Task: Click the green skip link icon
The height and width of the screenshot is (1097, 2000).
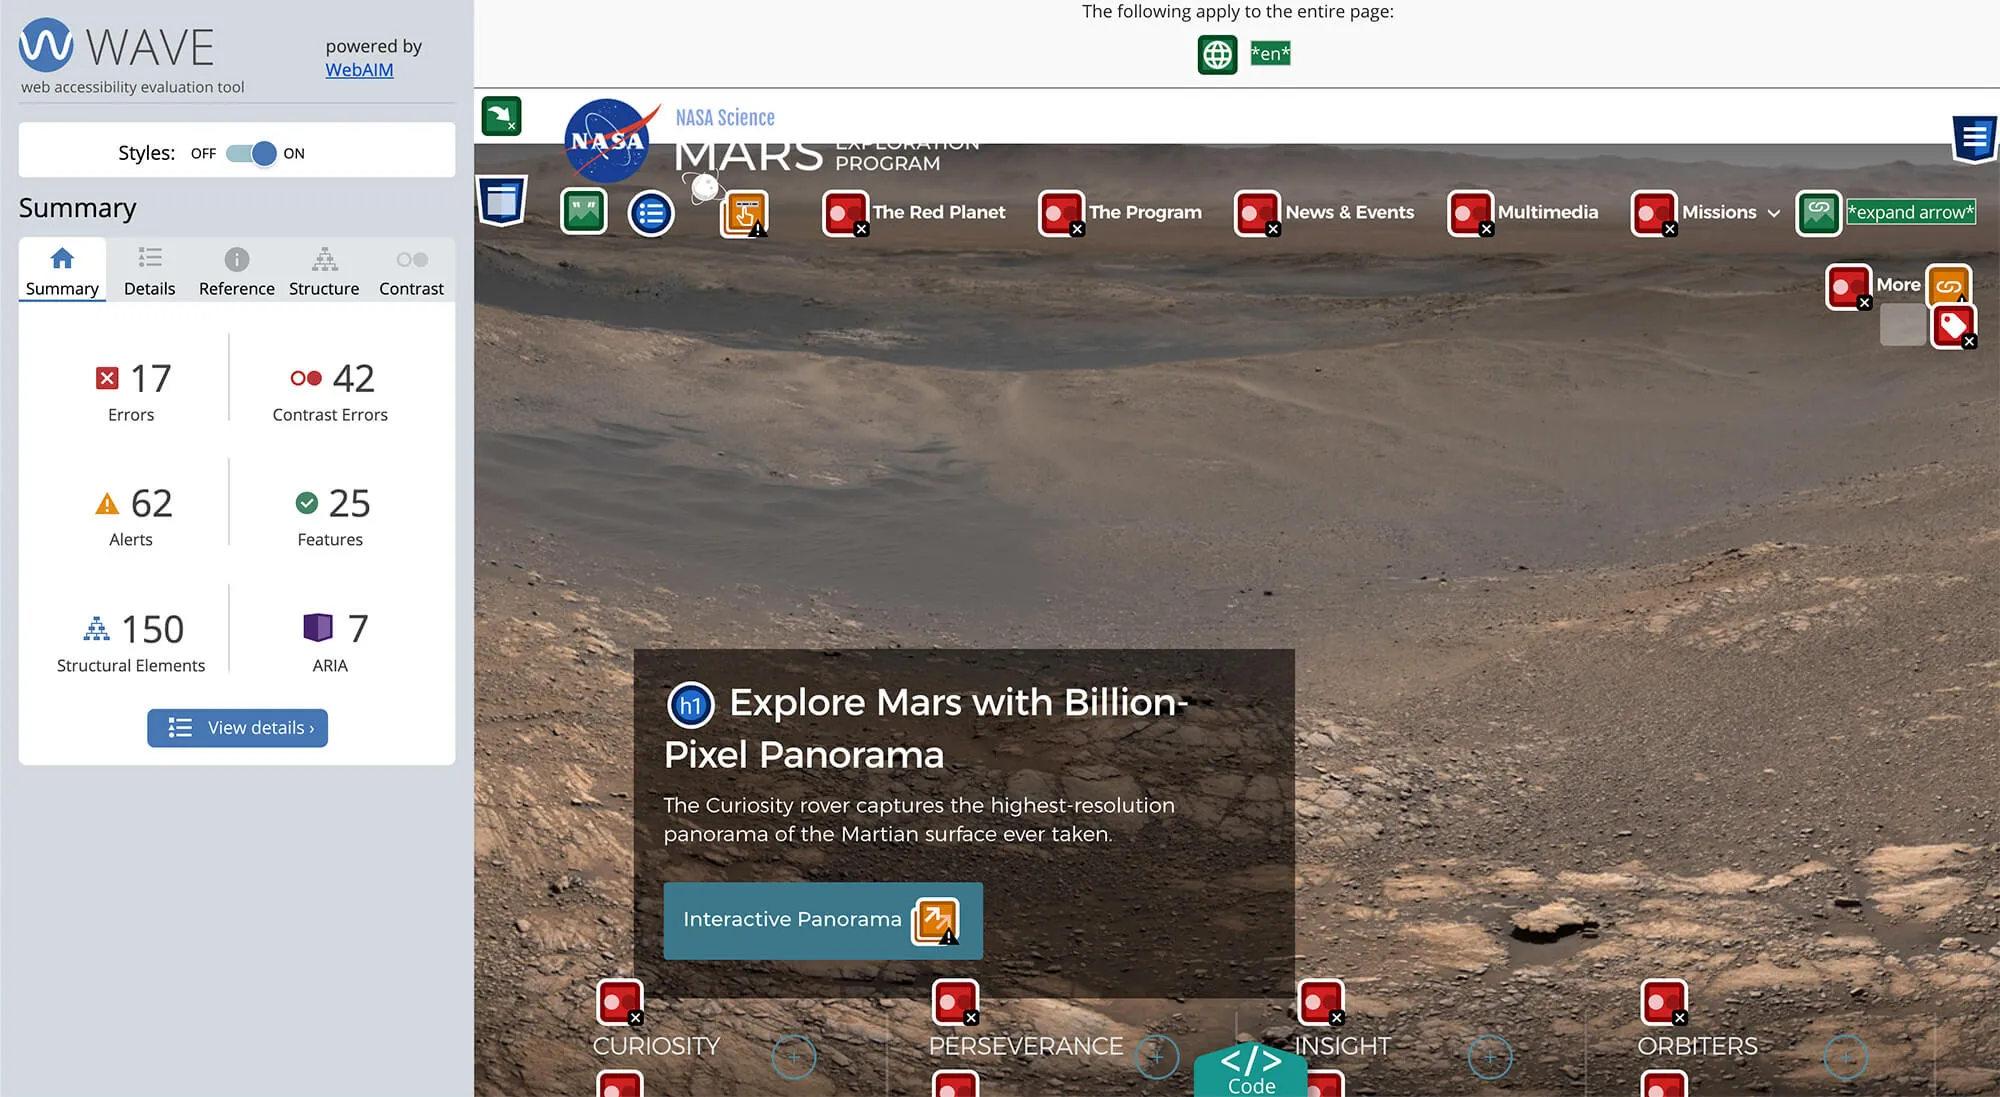Action: tap(501, 116)
